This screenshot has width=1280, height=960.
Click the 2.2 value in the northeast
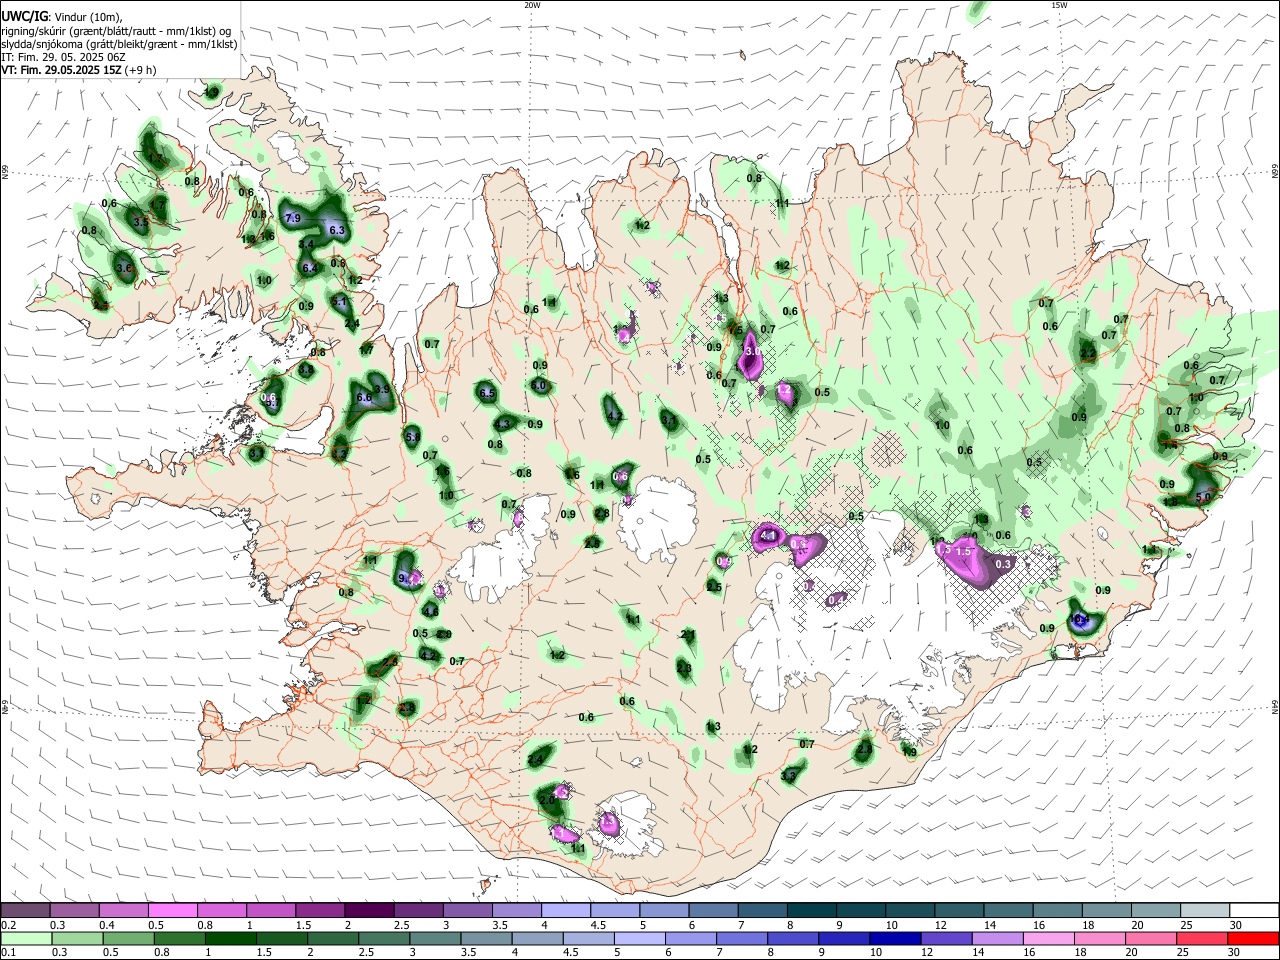coord(1088,355)
